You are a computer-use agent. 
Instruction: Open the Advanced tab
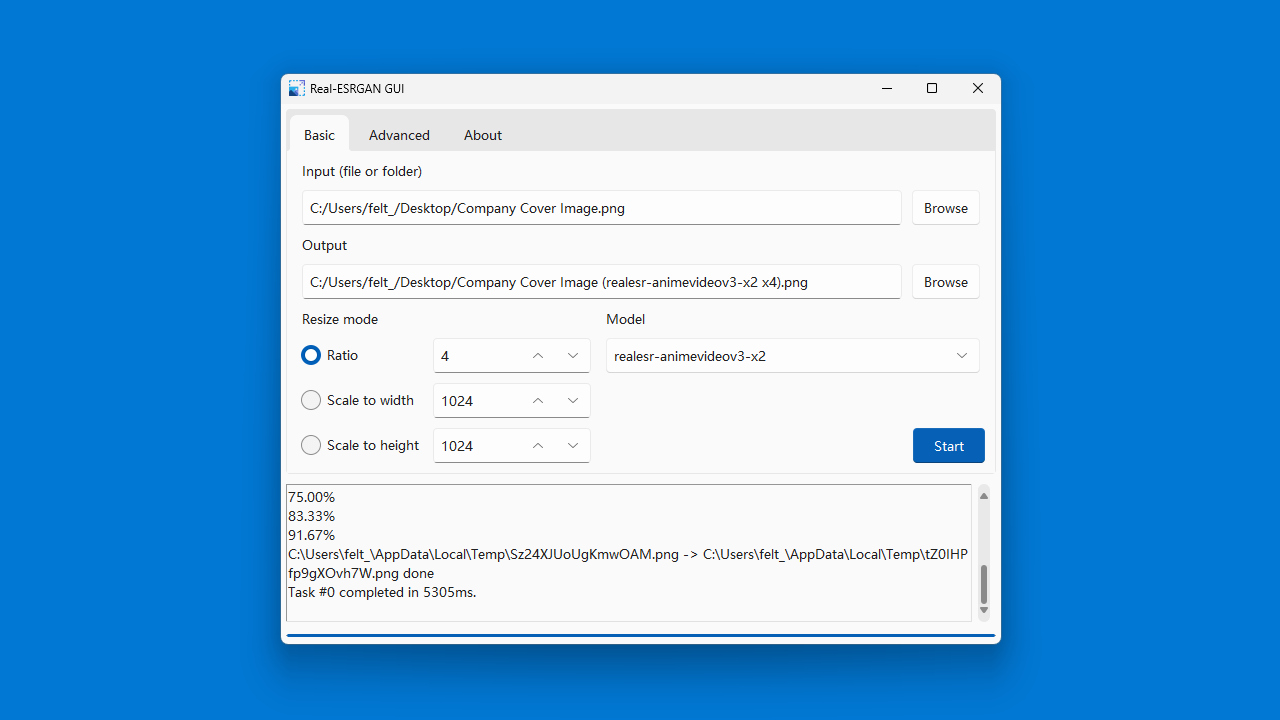click(399, 135)
